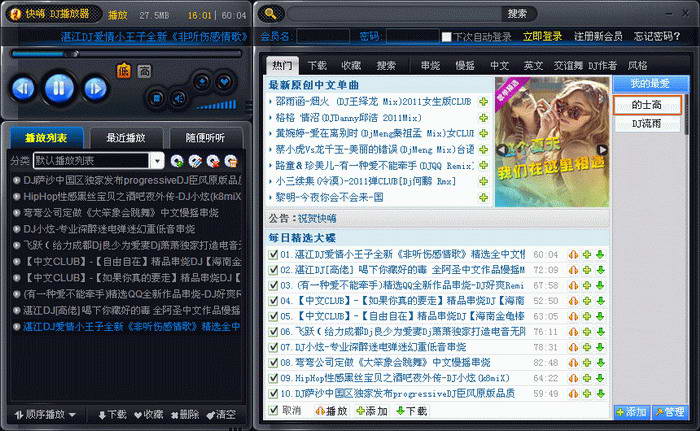700x431 pixels.
Task: Pause playback with the large center button
Action: tap(59, 88)
